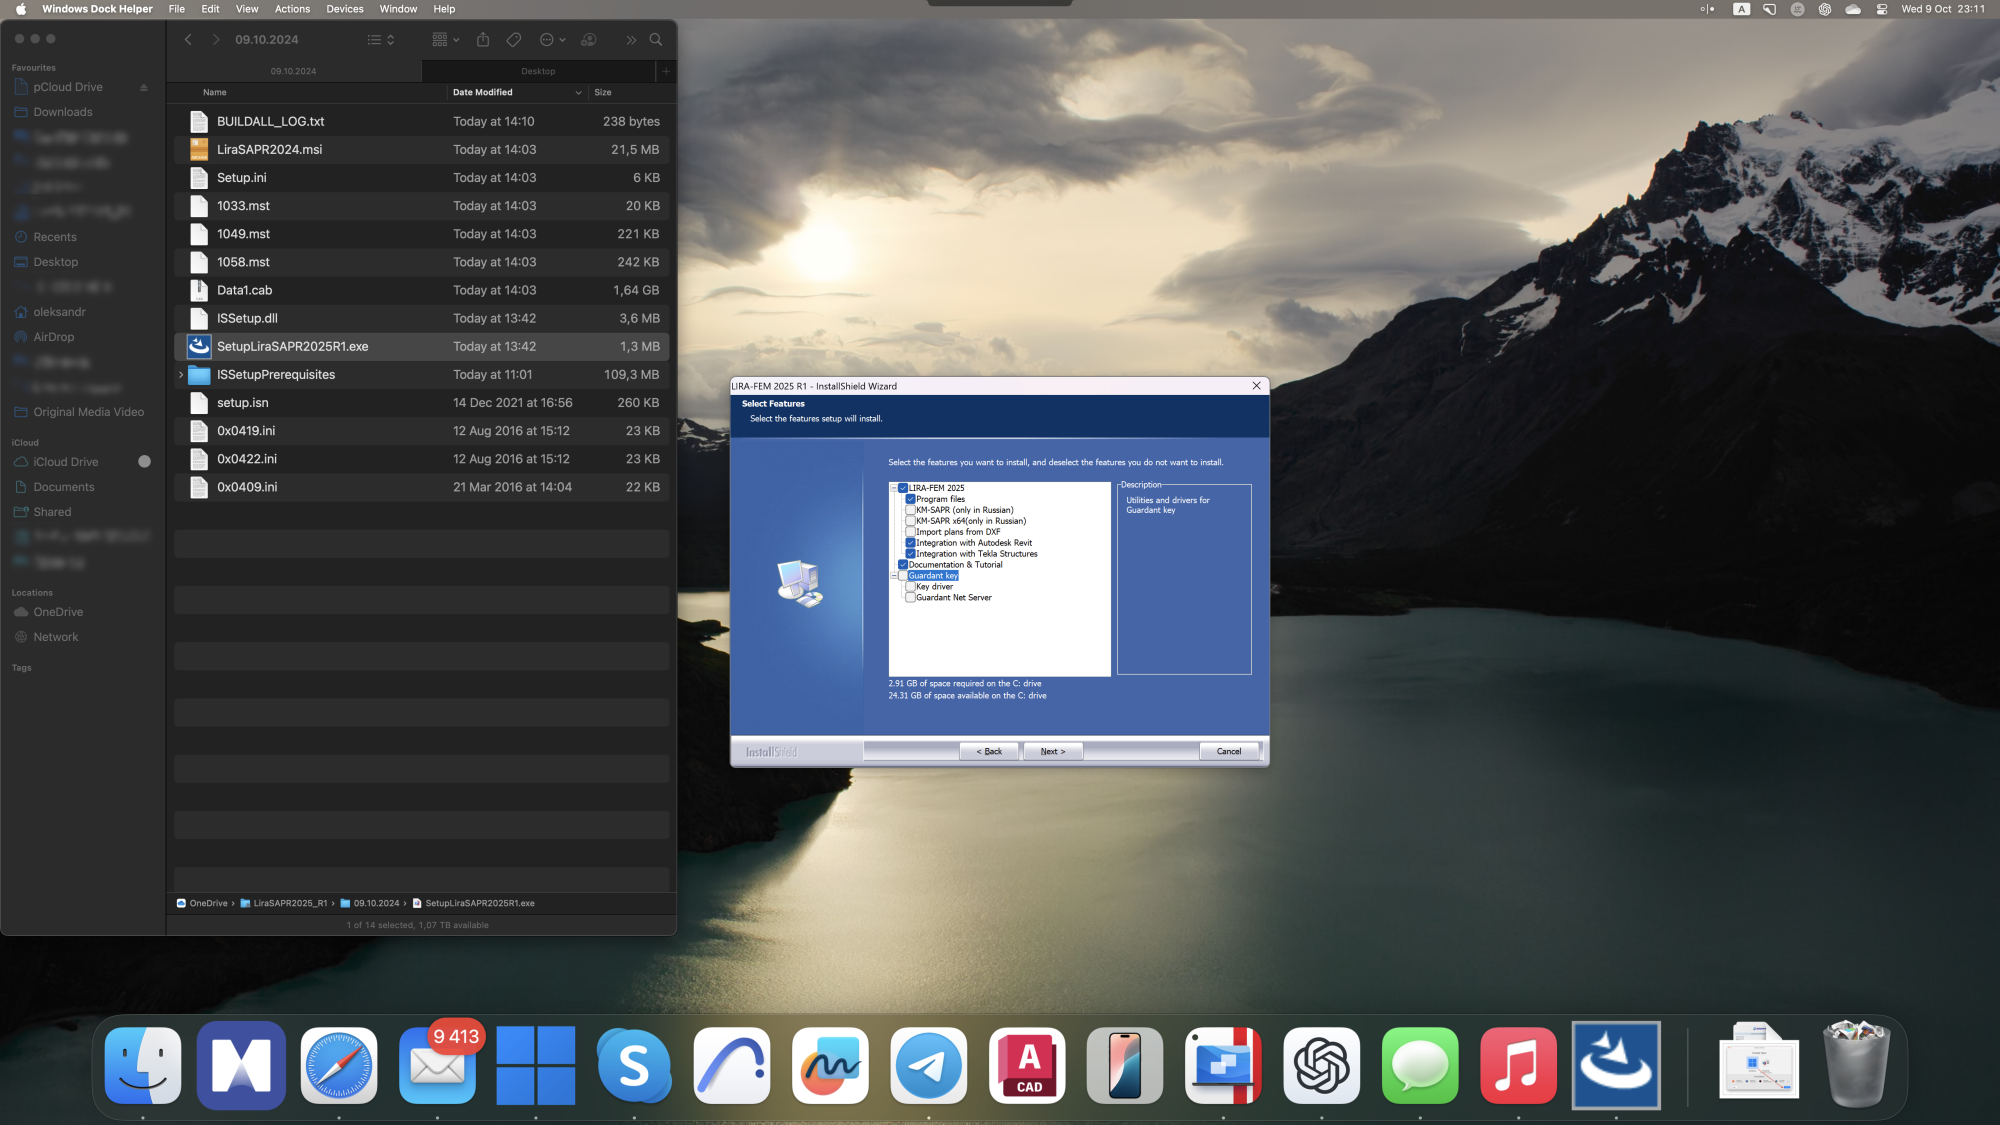Click the Finder share icon
The width and height of the screenshot is (2000, 1125).
[483, 40]
